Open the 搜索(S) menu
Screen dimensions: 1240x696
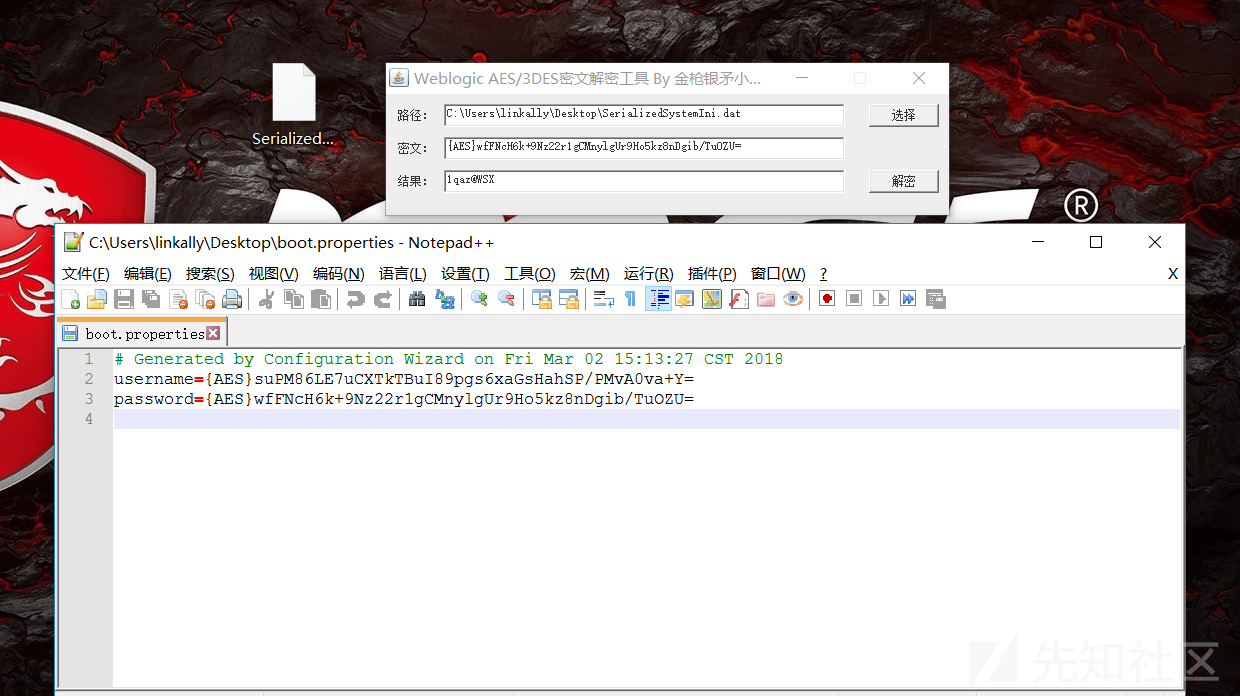210,274
